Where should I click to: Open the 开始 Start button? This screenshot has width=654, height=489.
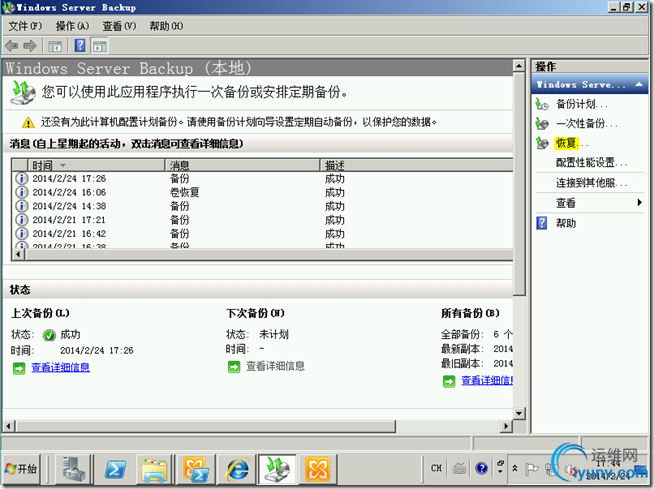click(x=21, y=469)
